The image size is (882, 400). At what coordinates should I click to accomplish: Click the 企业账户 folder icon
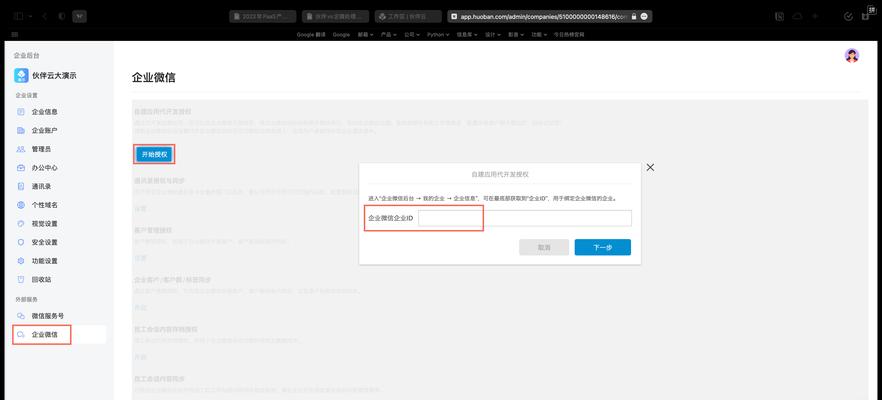point(21,131)
